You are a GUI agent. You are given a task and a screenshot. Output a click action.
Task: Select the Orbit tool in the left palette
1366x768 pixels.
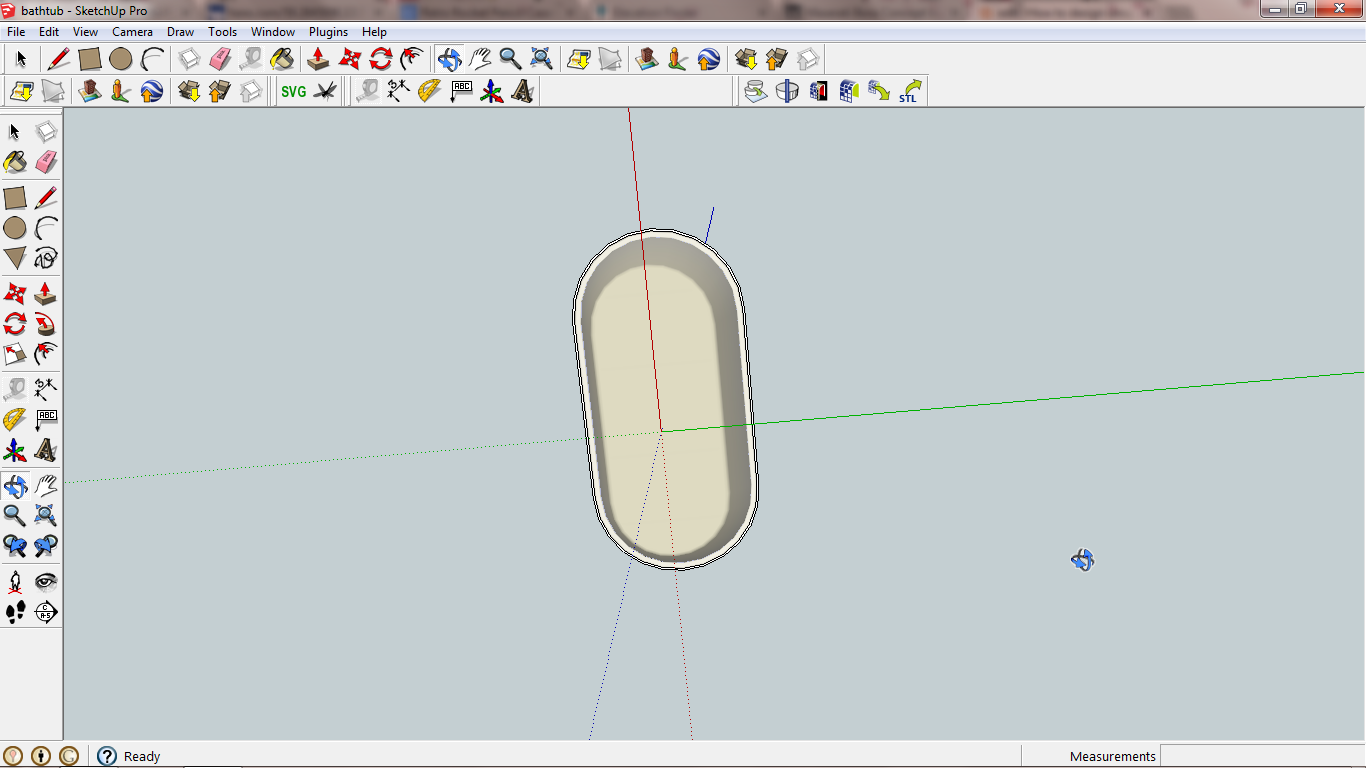click(x=15, y=486)
